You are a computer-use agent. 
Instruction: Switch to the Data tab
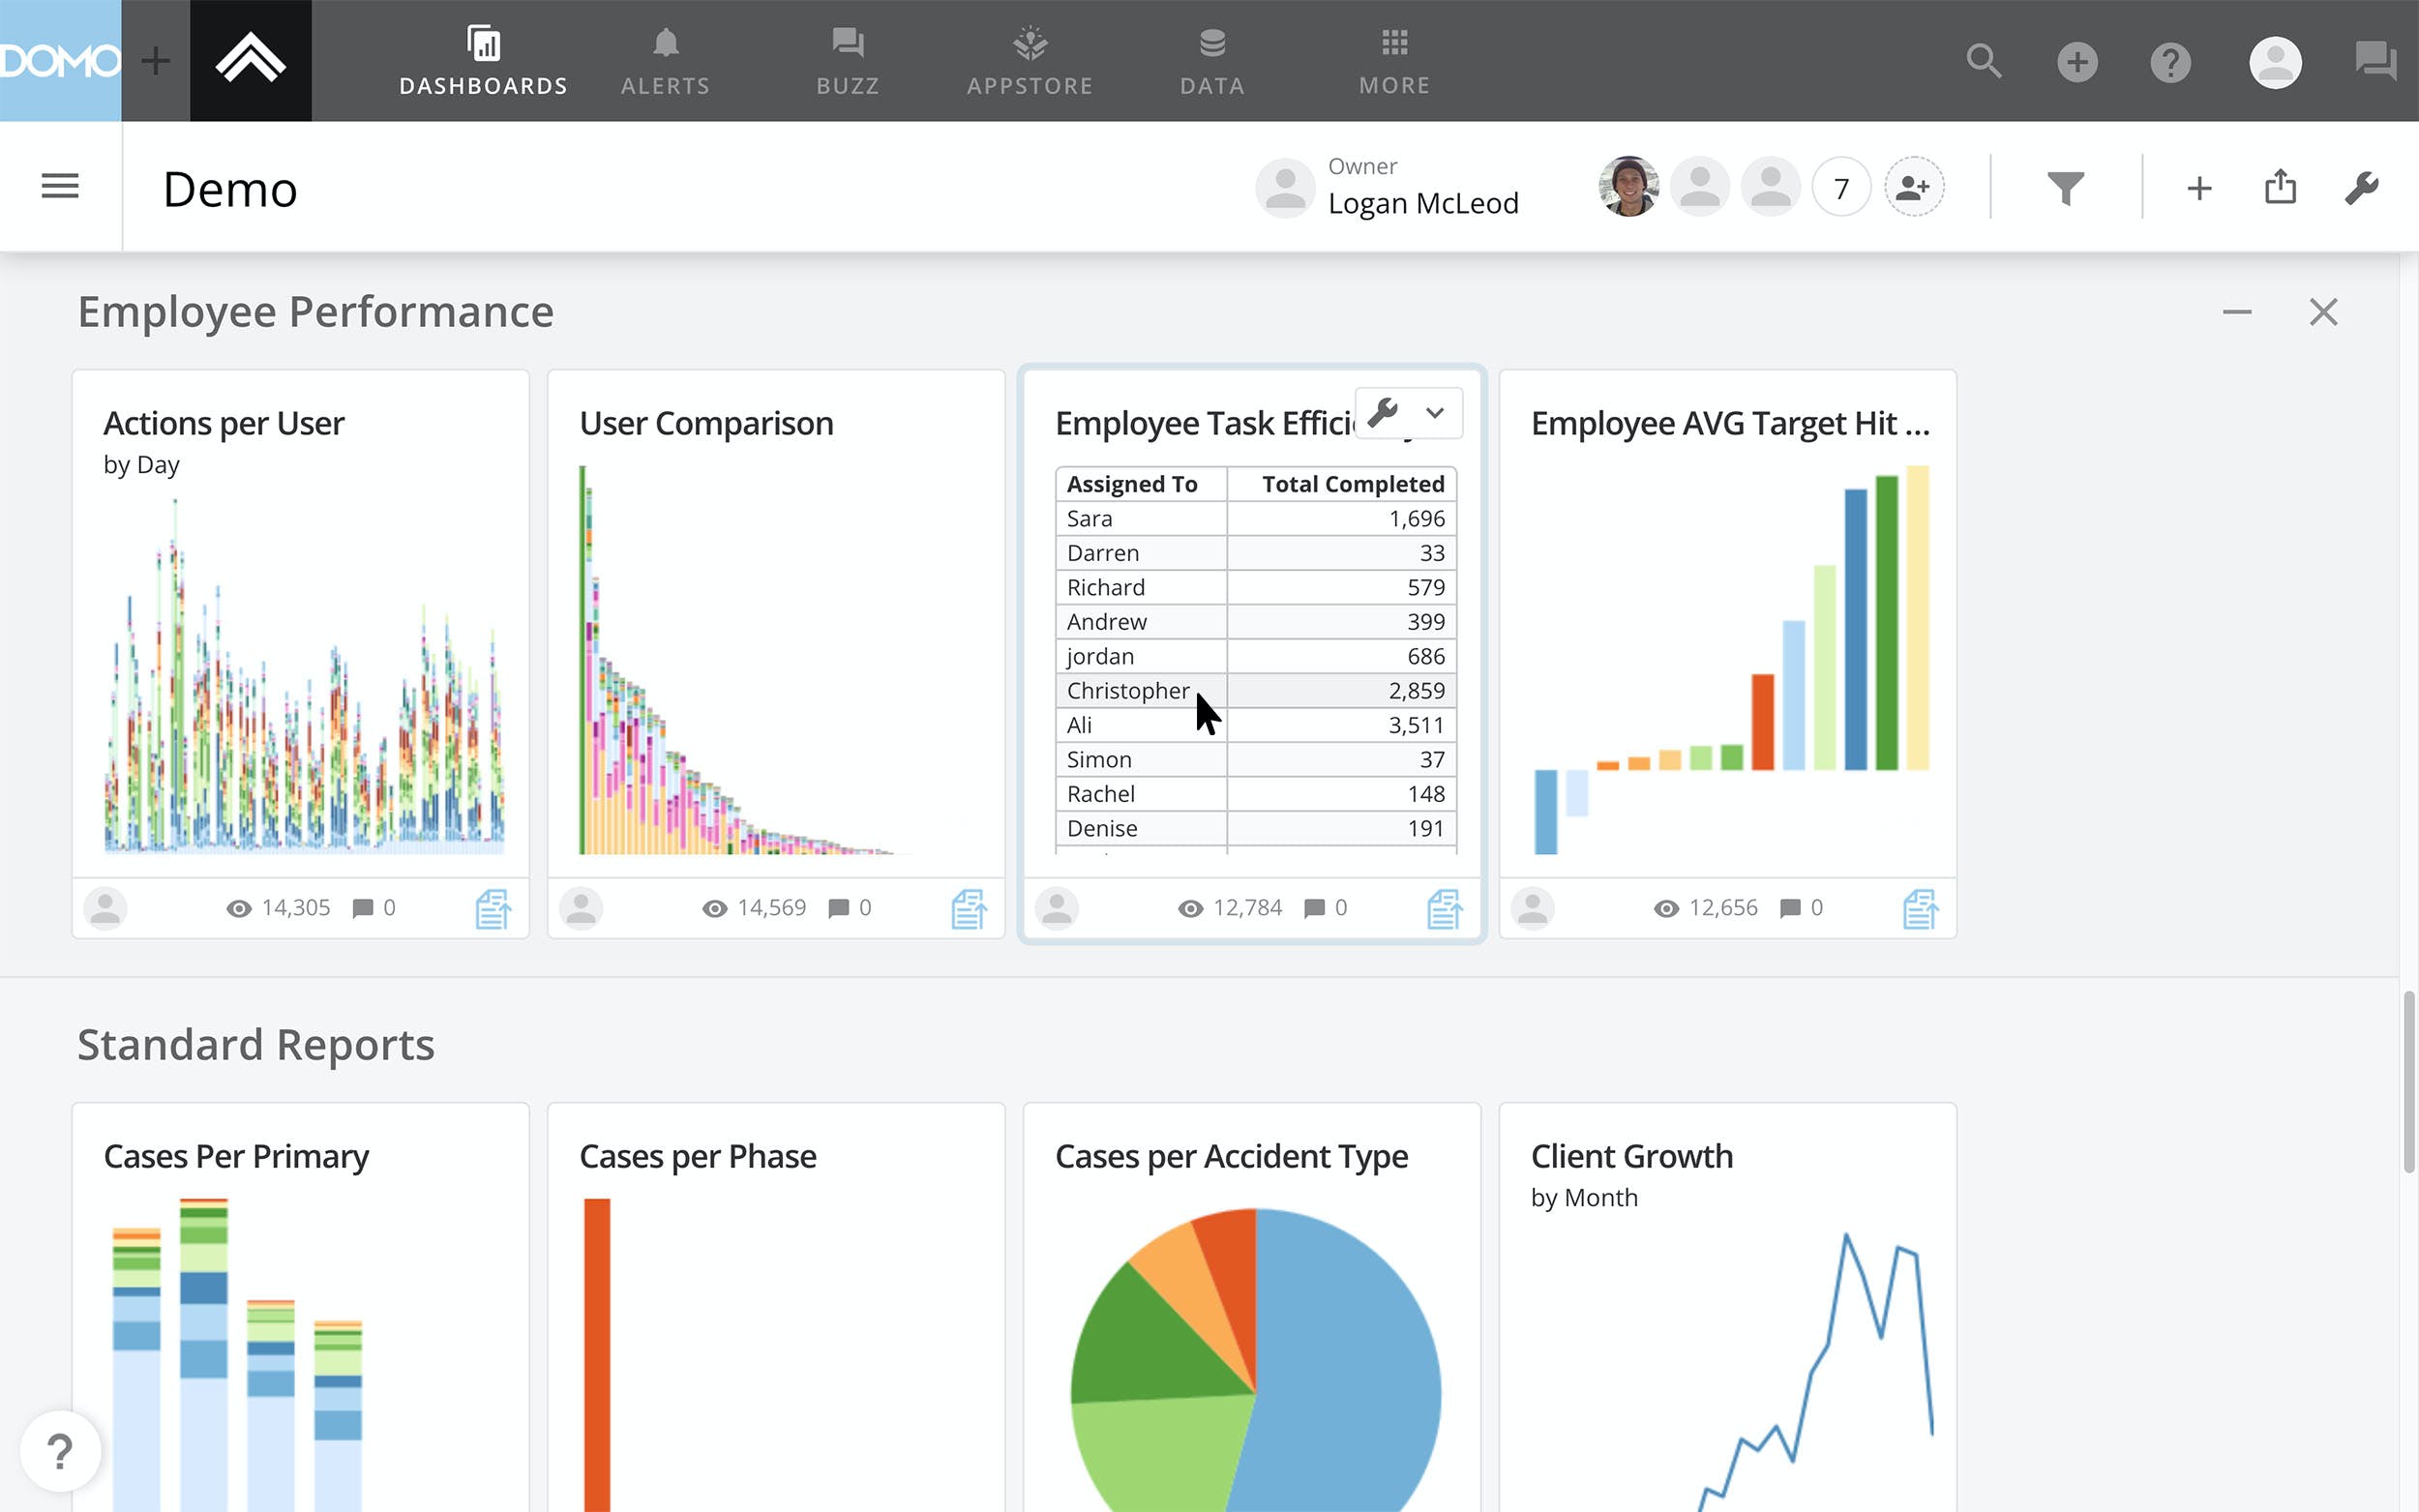[x=1212, y=62]
